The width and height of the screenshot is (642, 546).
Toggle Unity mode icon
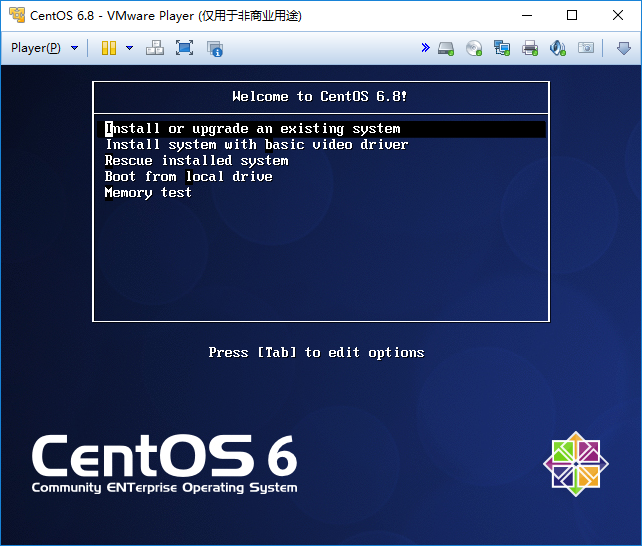click(x=215, y=48)
